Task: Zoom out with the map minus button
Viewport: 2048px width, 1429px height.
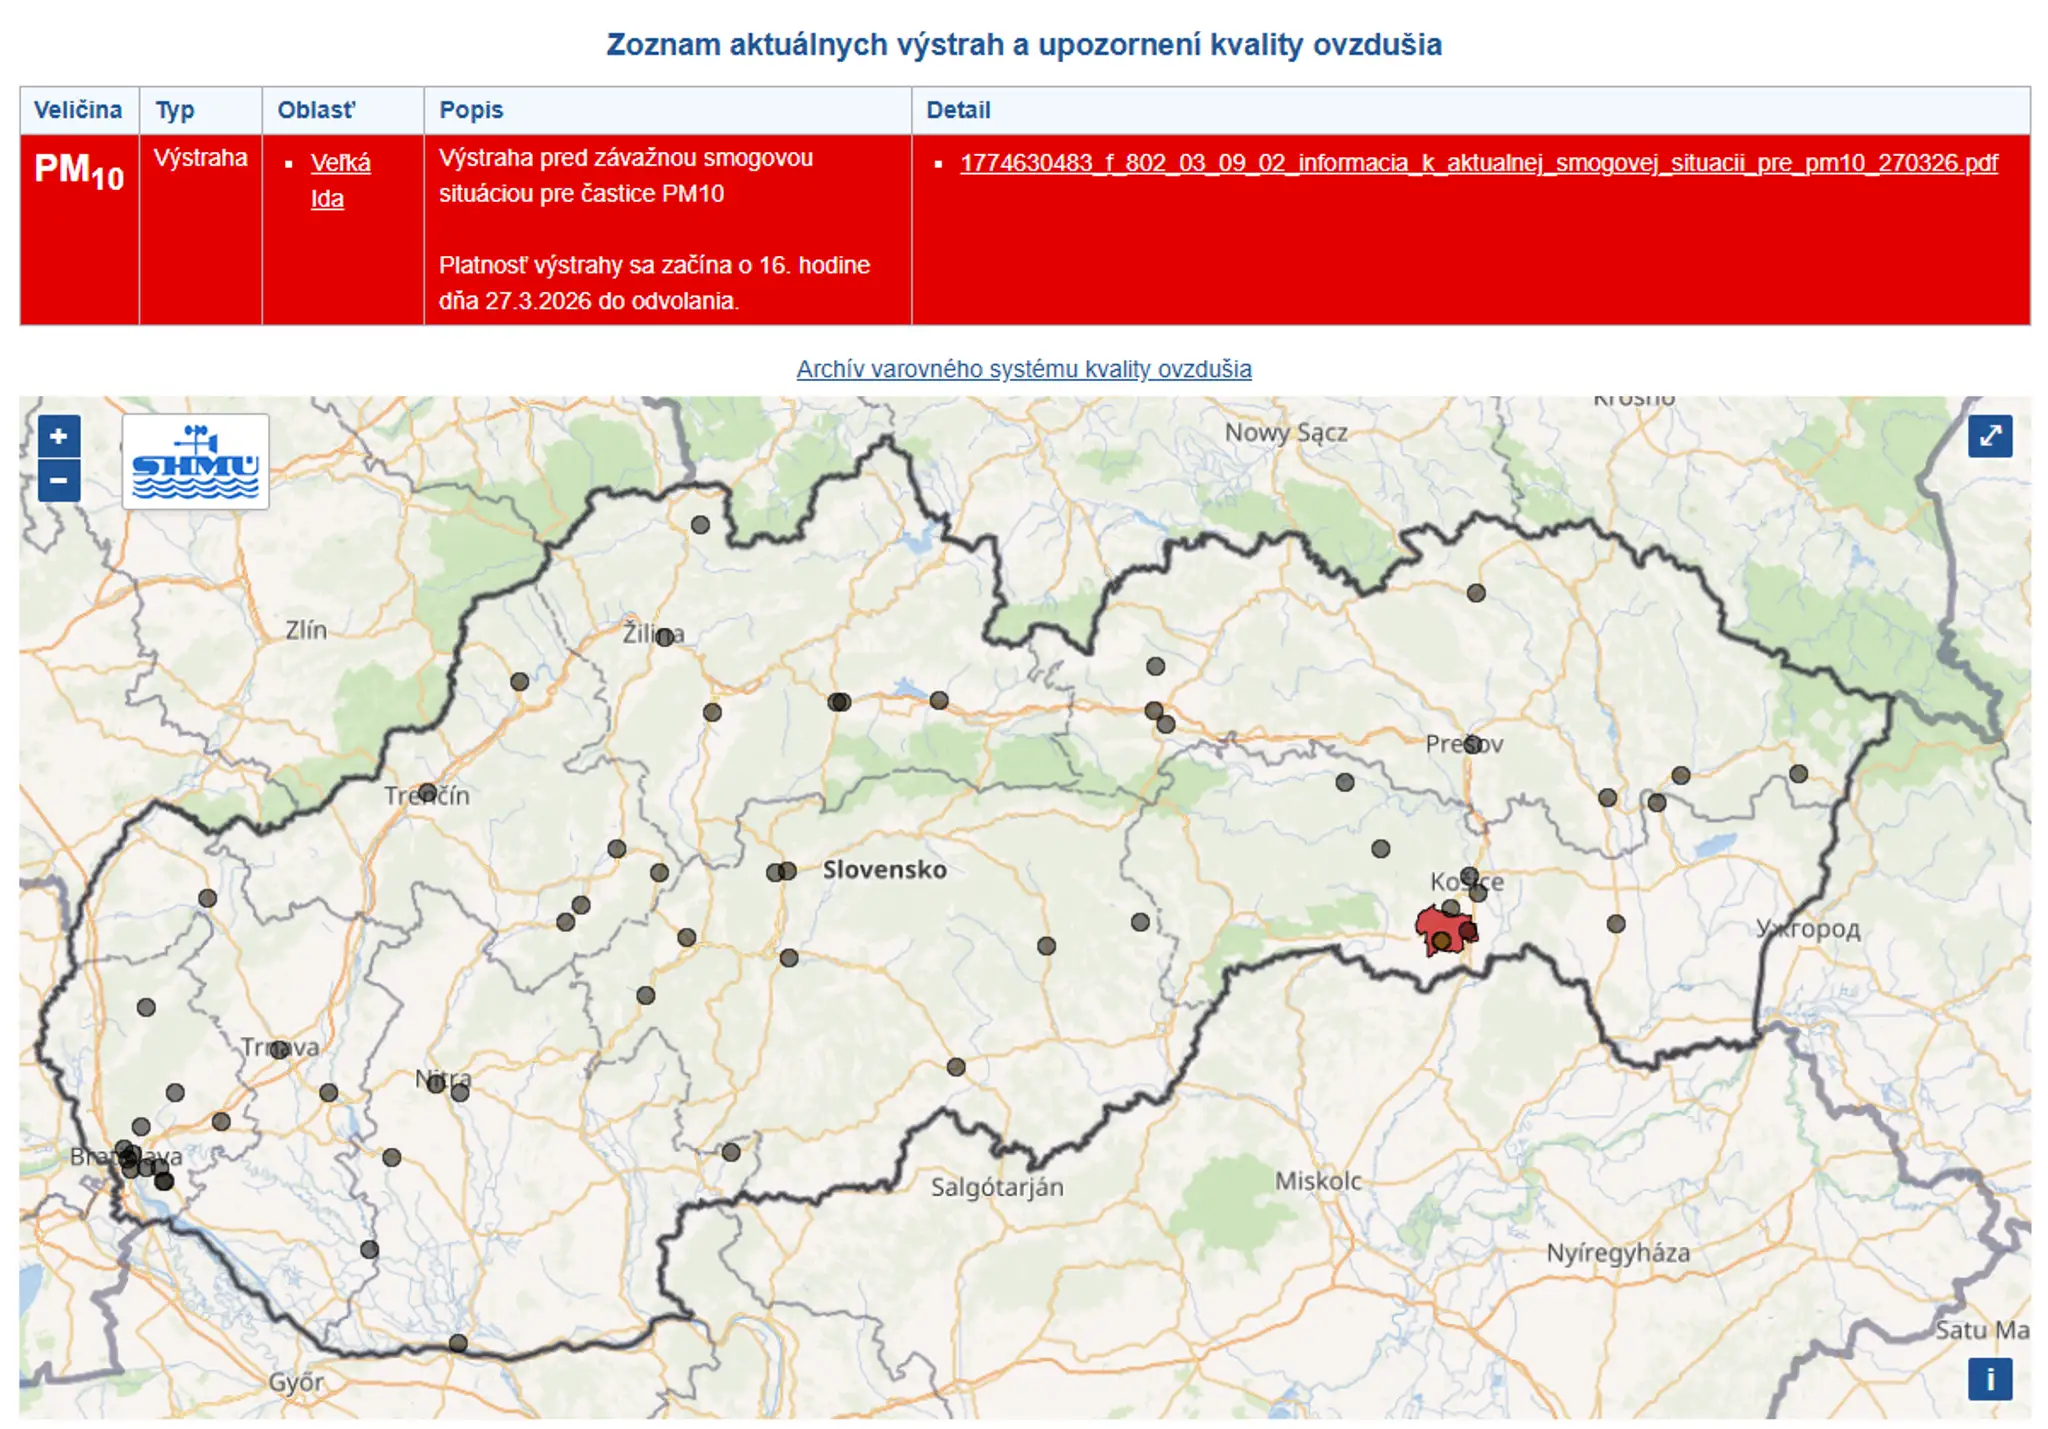Action: (59, 481)
